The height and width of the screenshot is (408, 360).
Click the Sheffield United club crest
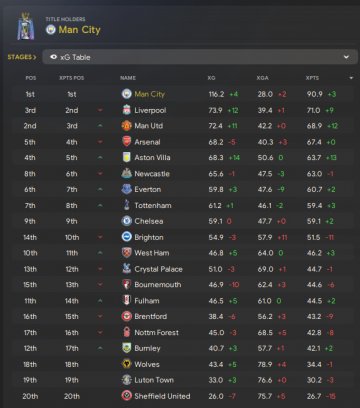pos(127,396)
